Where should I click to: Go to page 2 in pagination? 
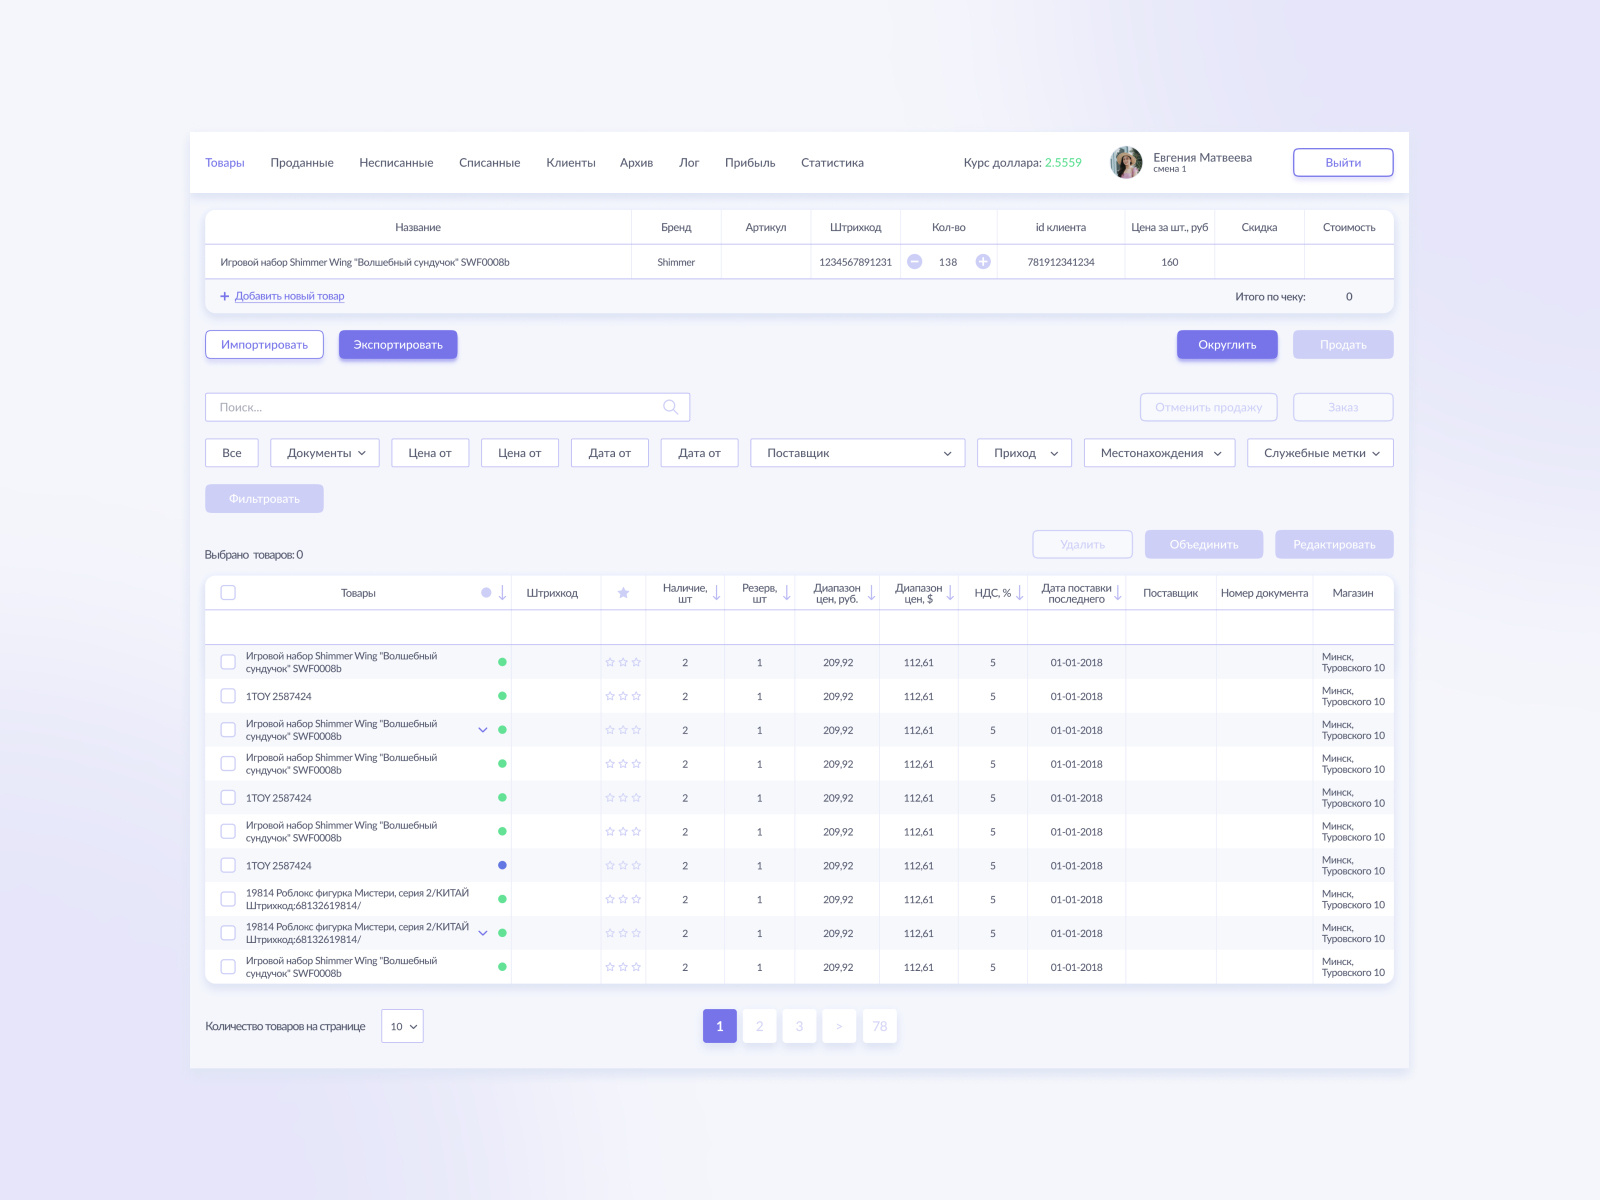point(759,1026)
